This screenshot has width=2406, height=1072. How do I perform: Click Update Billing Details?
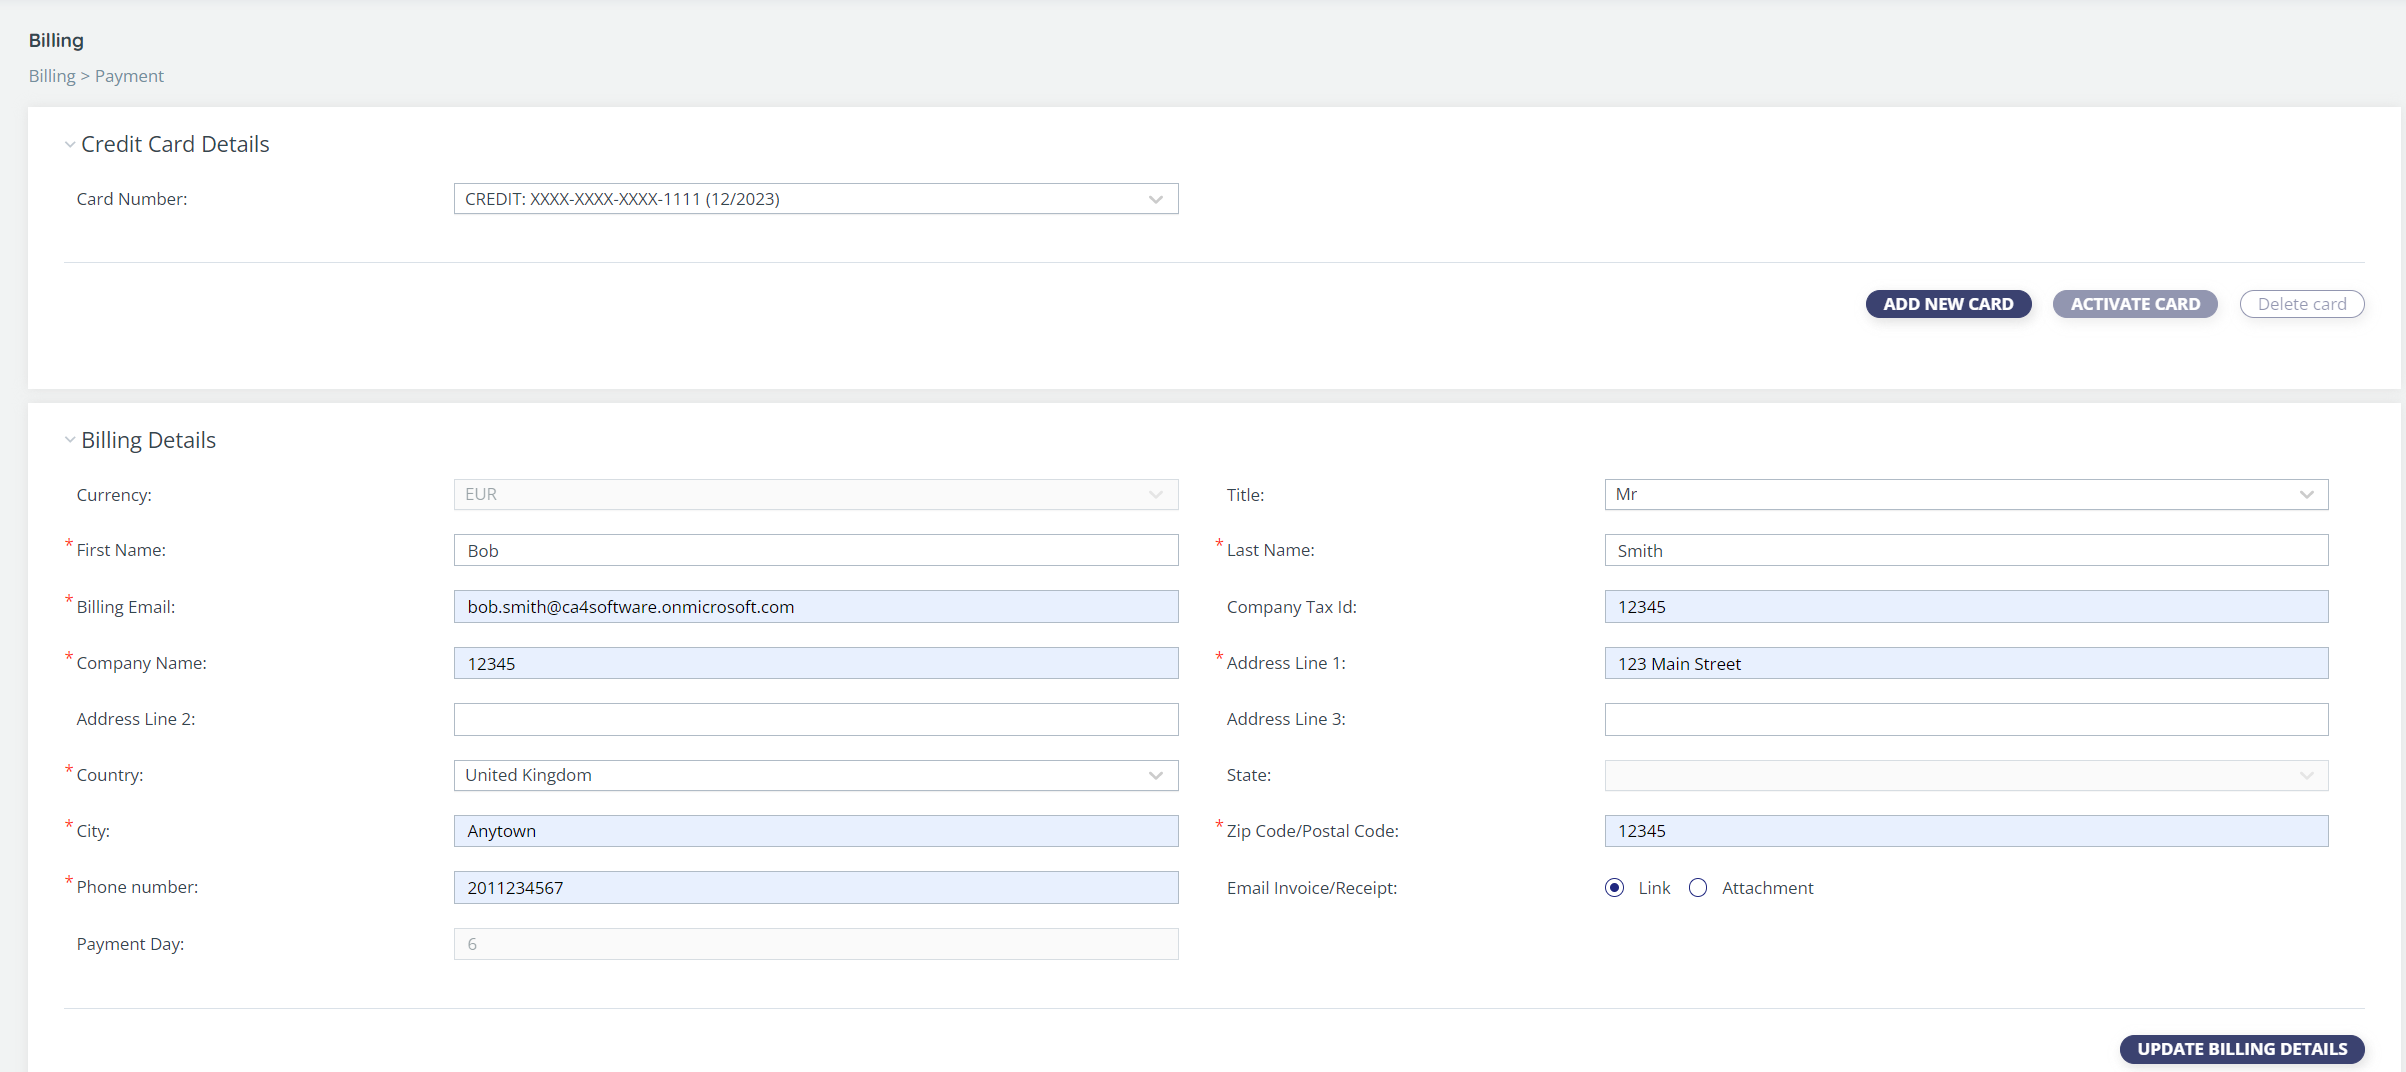(2241, 1049)
